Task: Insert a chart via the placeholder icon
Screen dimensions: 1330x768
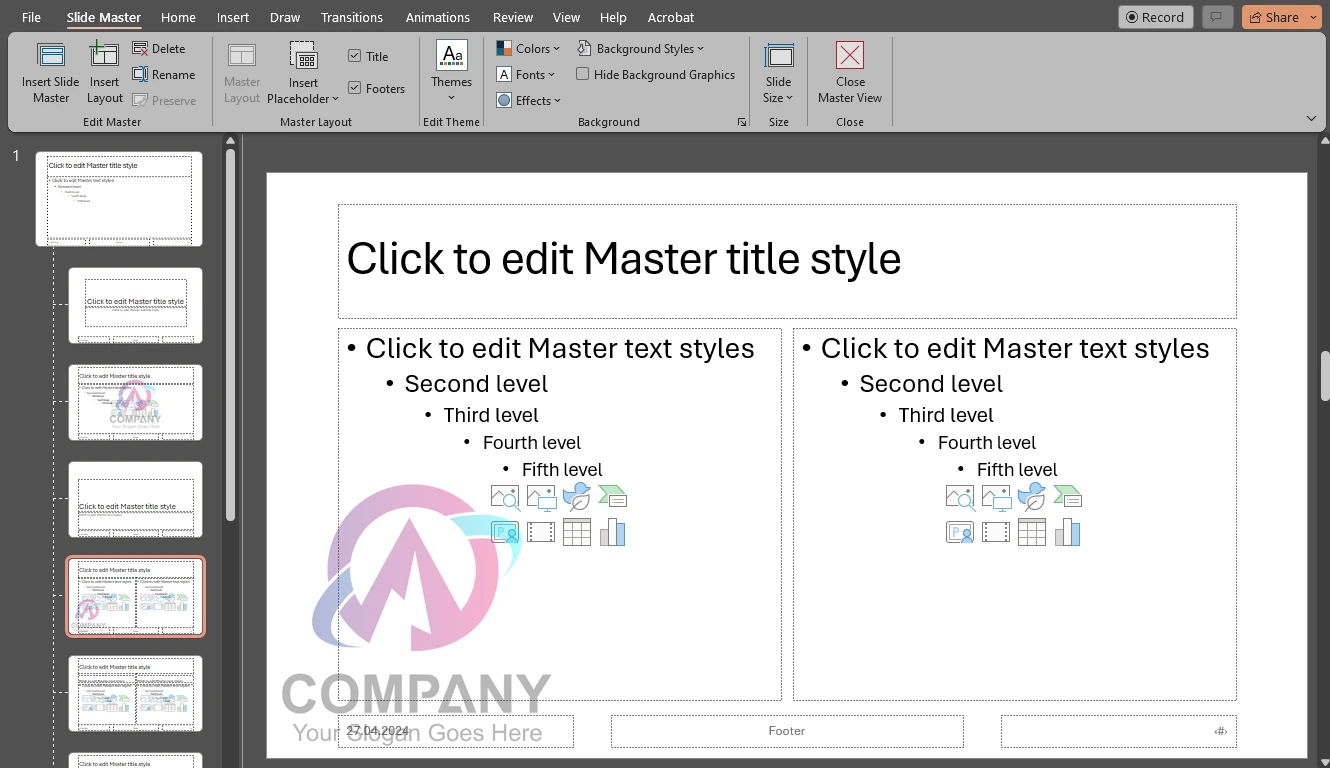Action: click(x=613, y=531)
